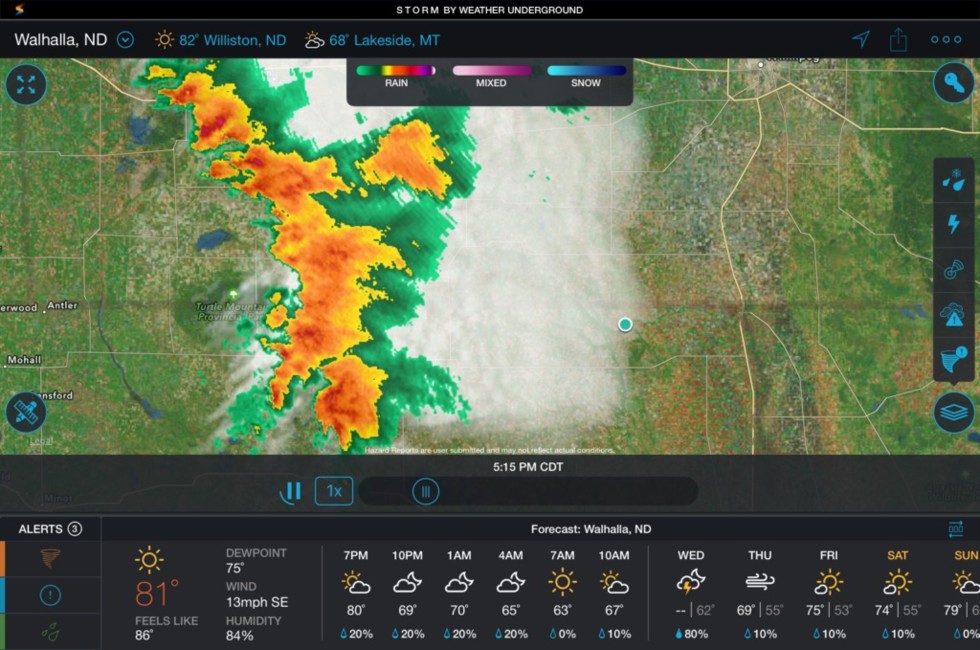Switch to Lakeside, MT location
The width and height of the screenshot is (980, 650).
point(372,40)
